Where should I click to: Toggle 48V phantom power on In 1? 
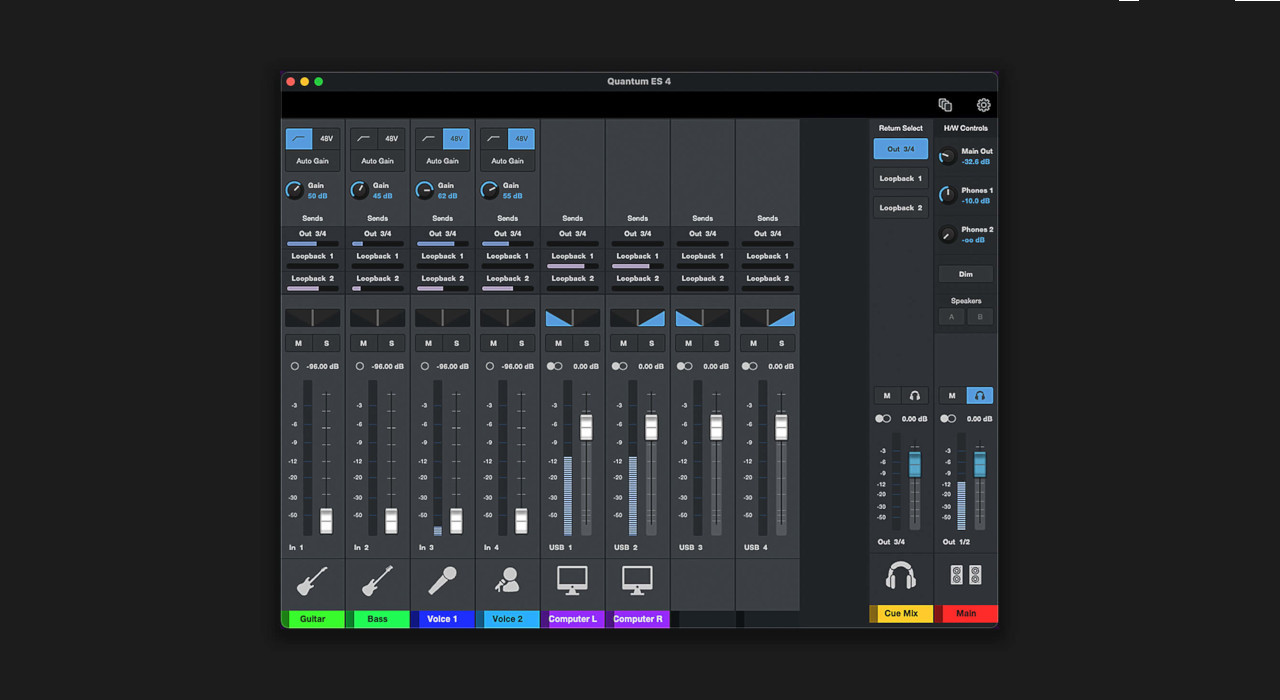[x=327, y=139]
